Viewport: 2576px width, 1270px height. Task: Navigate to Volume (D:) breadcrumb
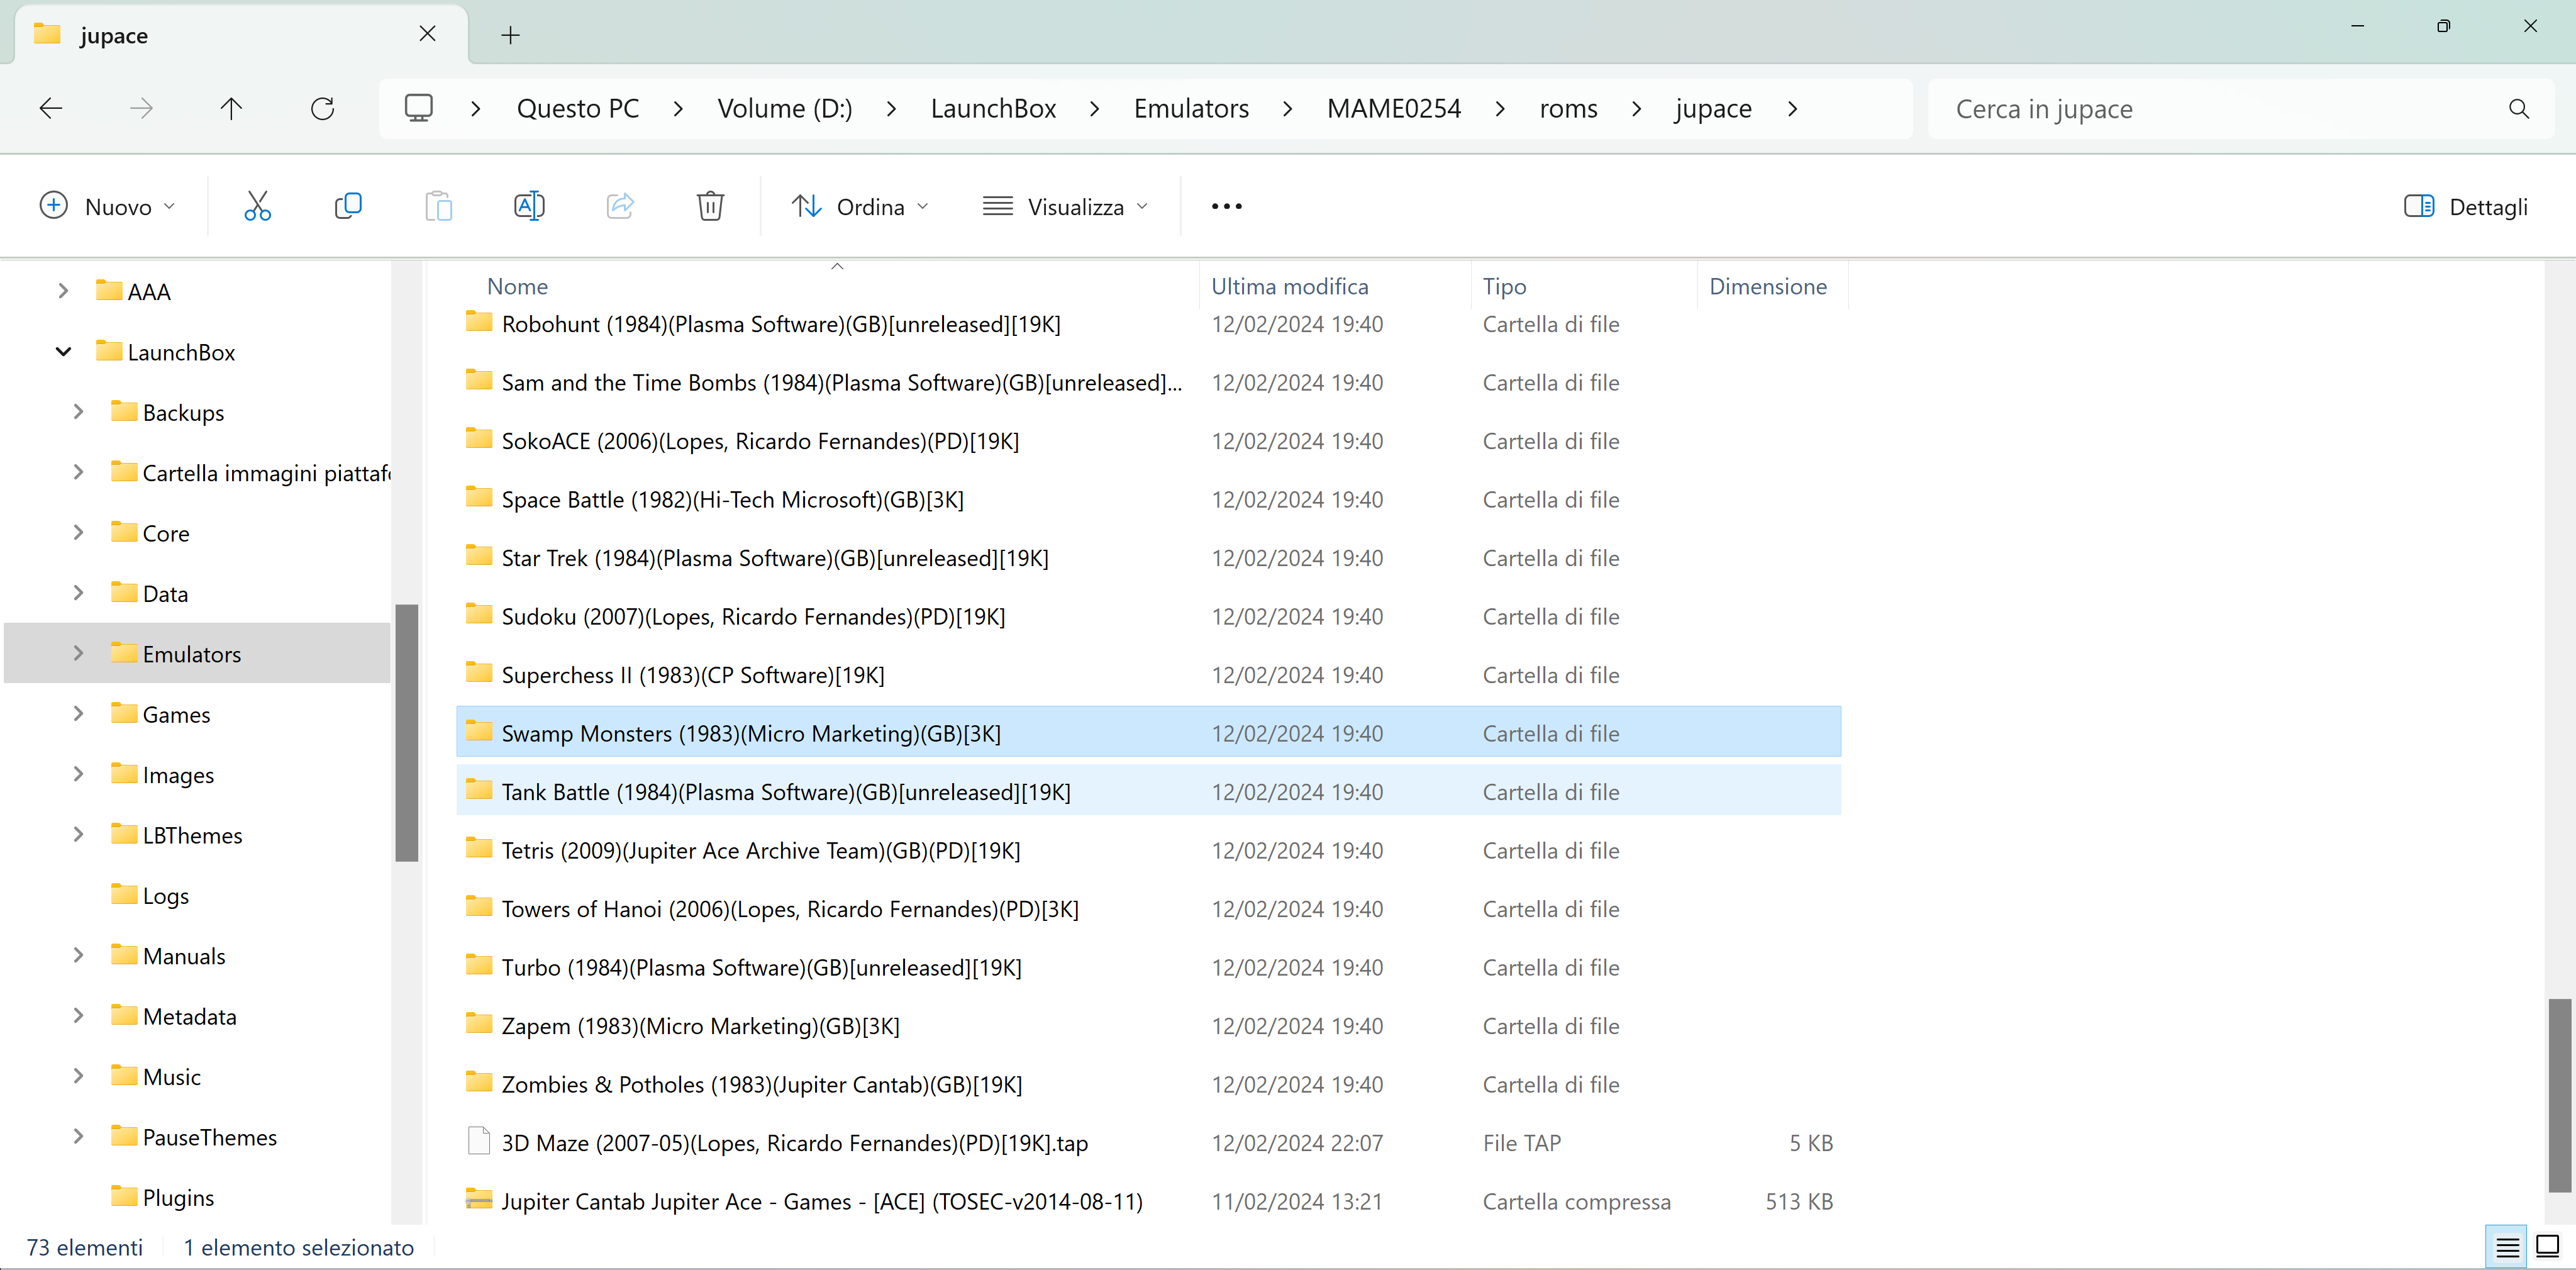784,108
